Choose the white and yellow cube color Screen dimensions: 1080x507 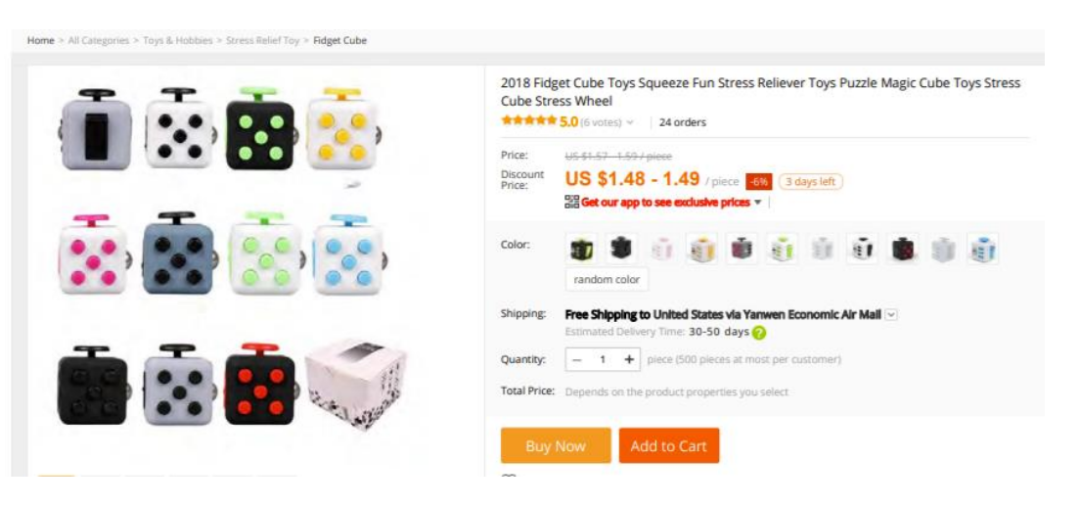702,248
